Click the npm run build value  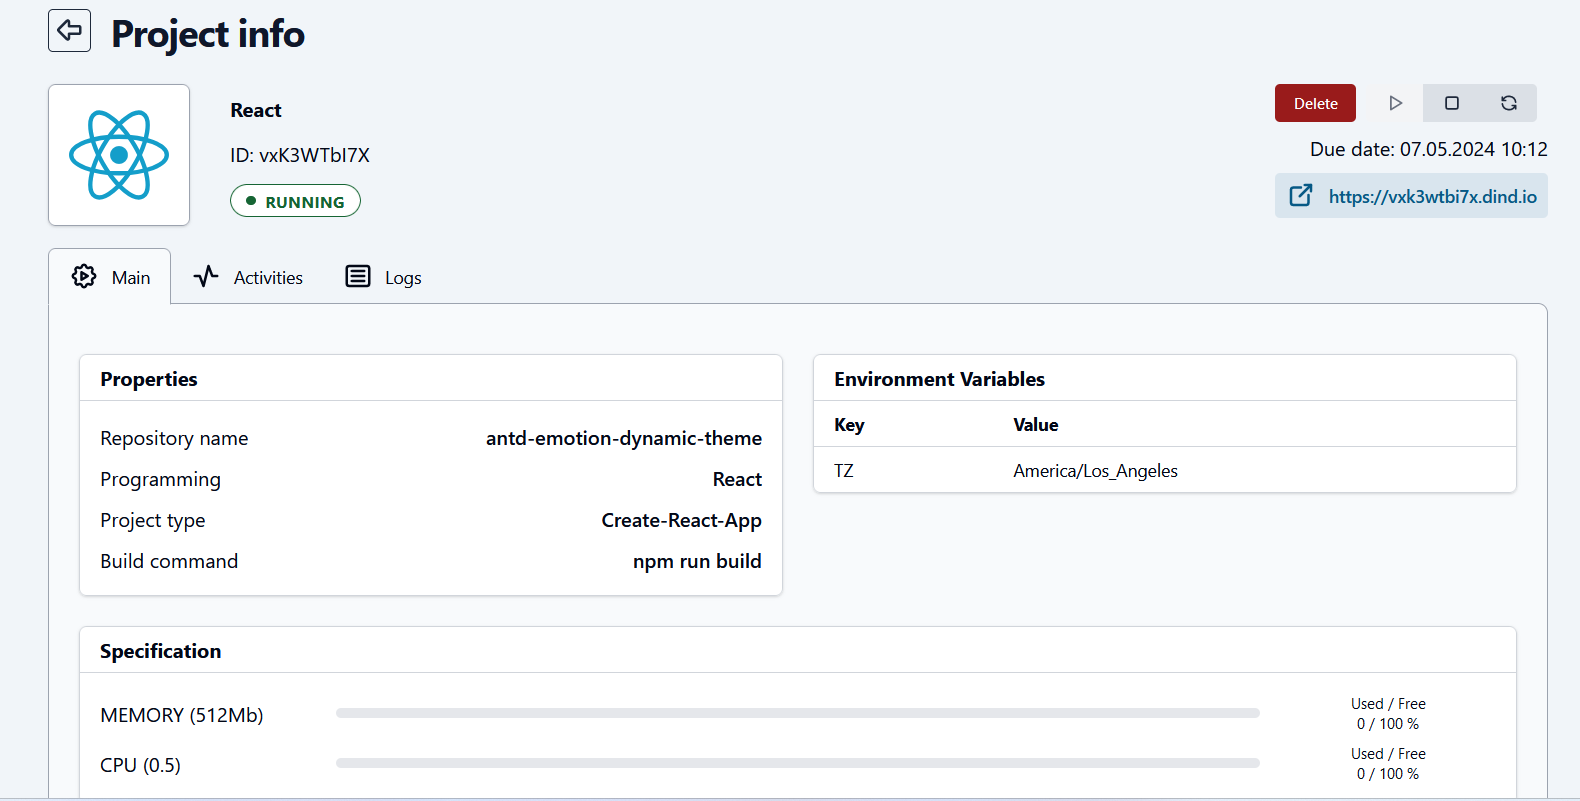point(697,561)
